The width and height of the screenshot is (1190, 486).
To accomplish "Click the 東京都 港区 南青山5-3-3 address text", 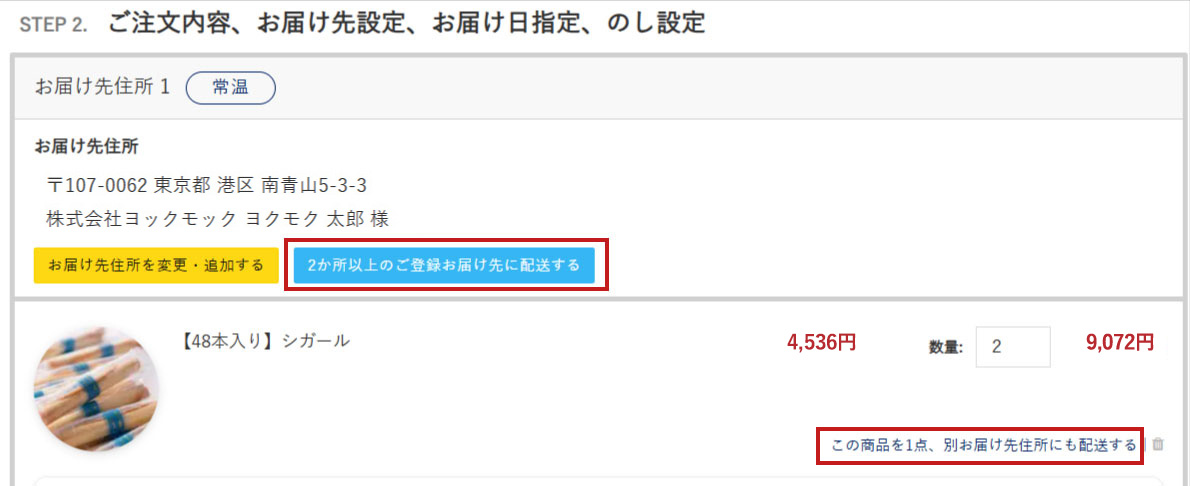I will pos(261,185).
